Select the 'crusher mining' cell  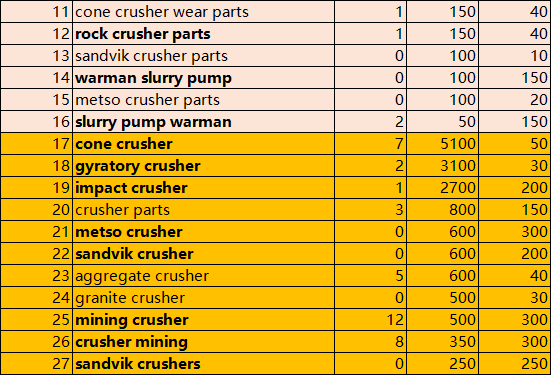[203, 342]
